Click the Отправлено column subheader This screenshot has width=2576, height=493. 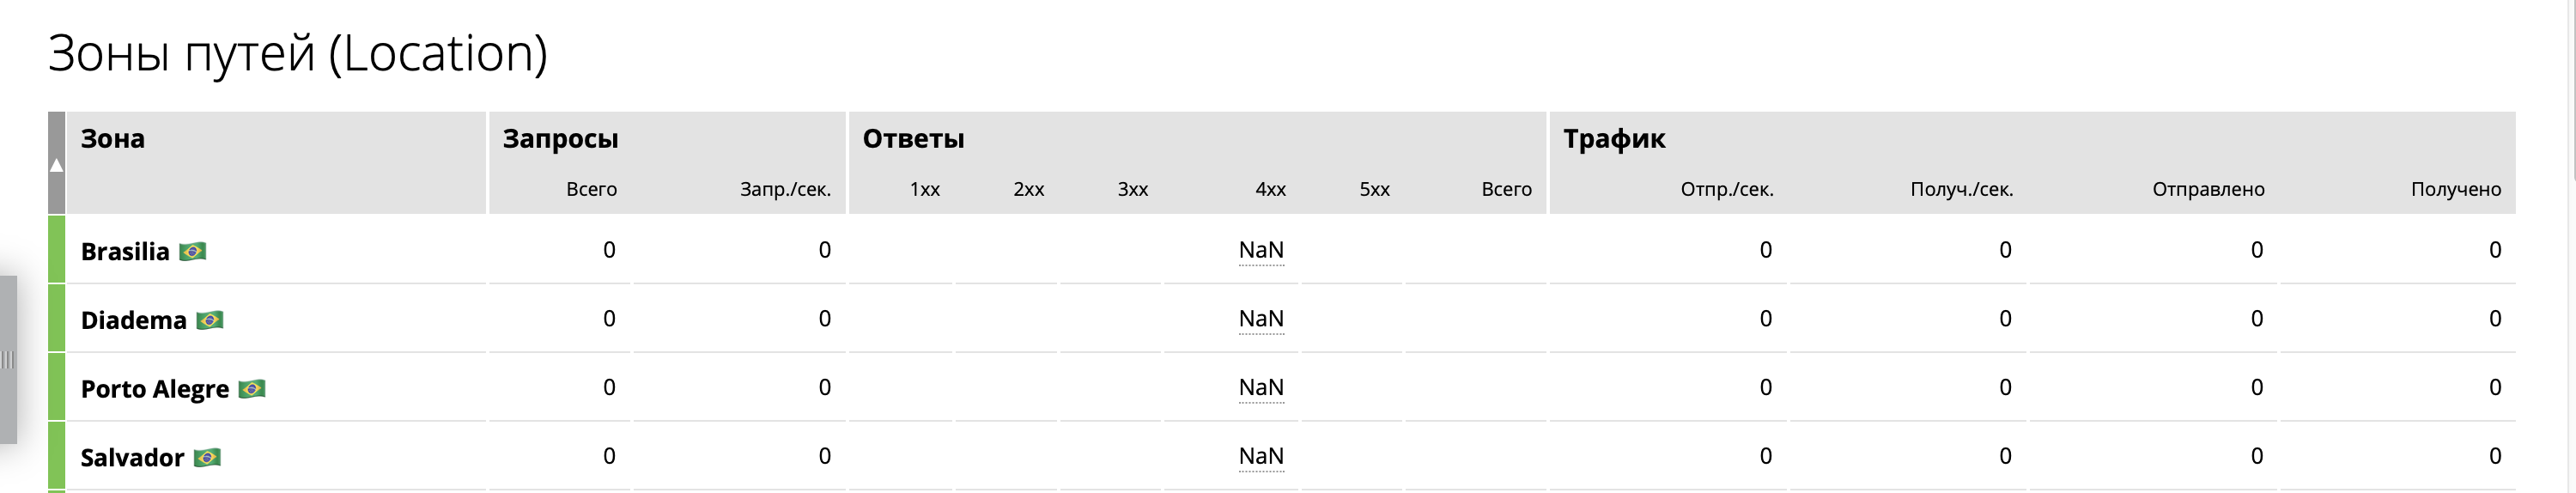pyautogui.click(x=2208, y=189)
